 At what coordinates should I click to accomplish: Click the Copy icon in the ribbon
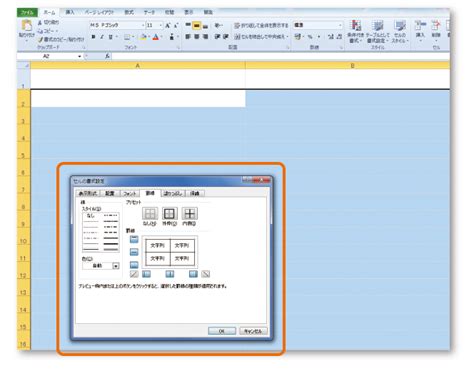40,31
